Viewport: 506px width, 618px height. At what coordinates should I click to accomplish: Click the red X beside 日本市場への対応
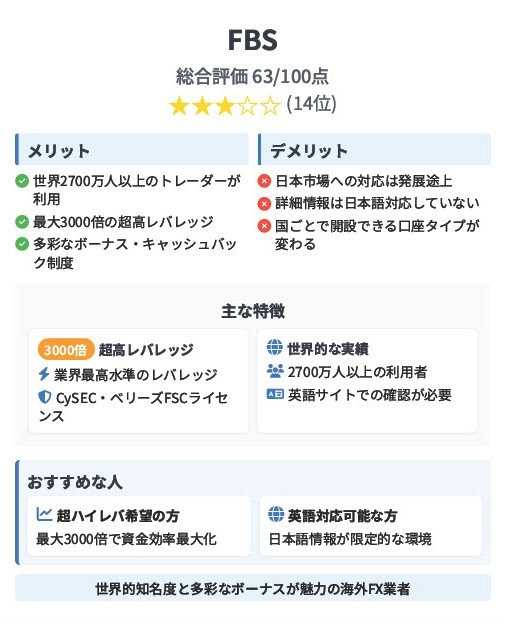(264, 181)
